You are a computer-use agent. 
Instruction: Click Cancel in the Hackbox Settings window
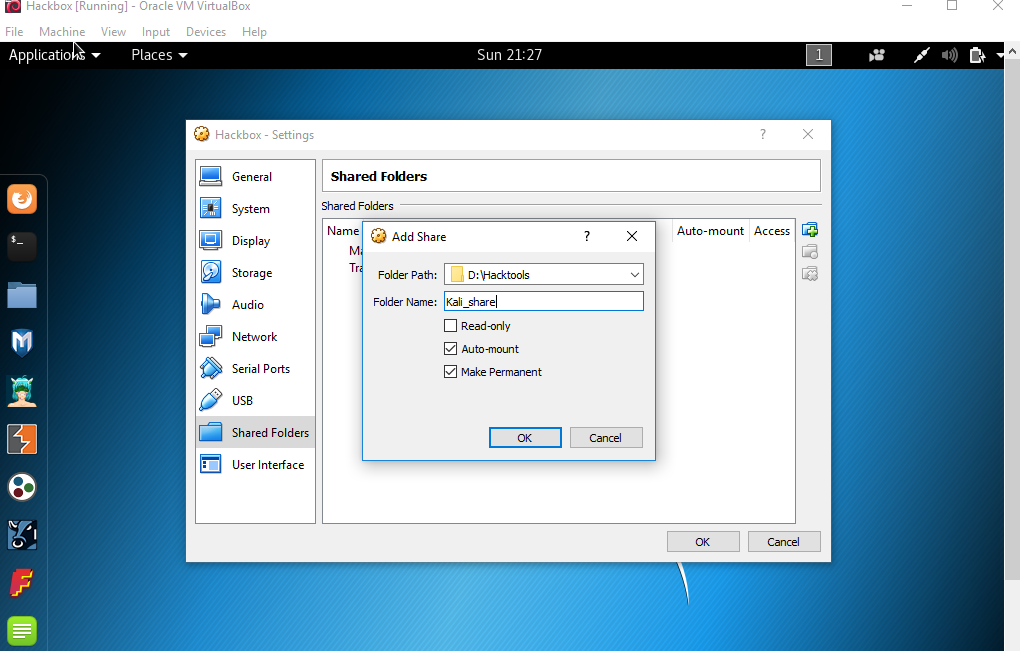coord(783,542)
